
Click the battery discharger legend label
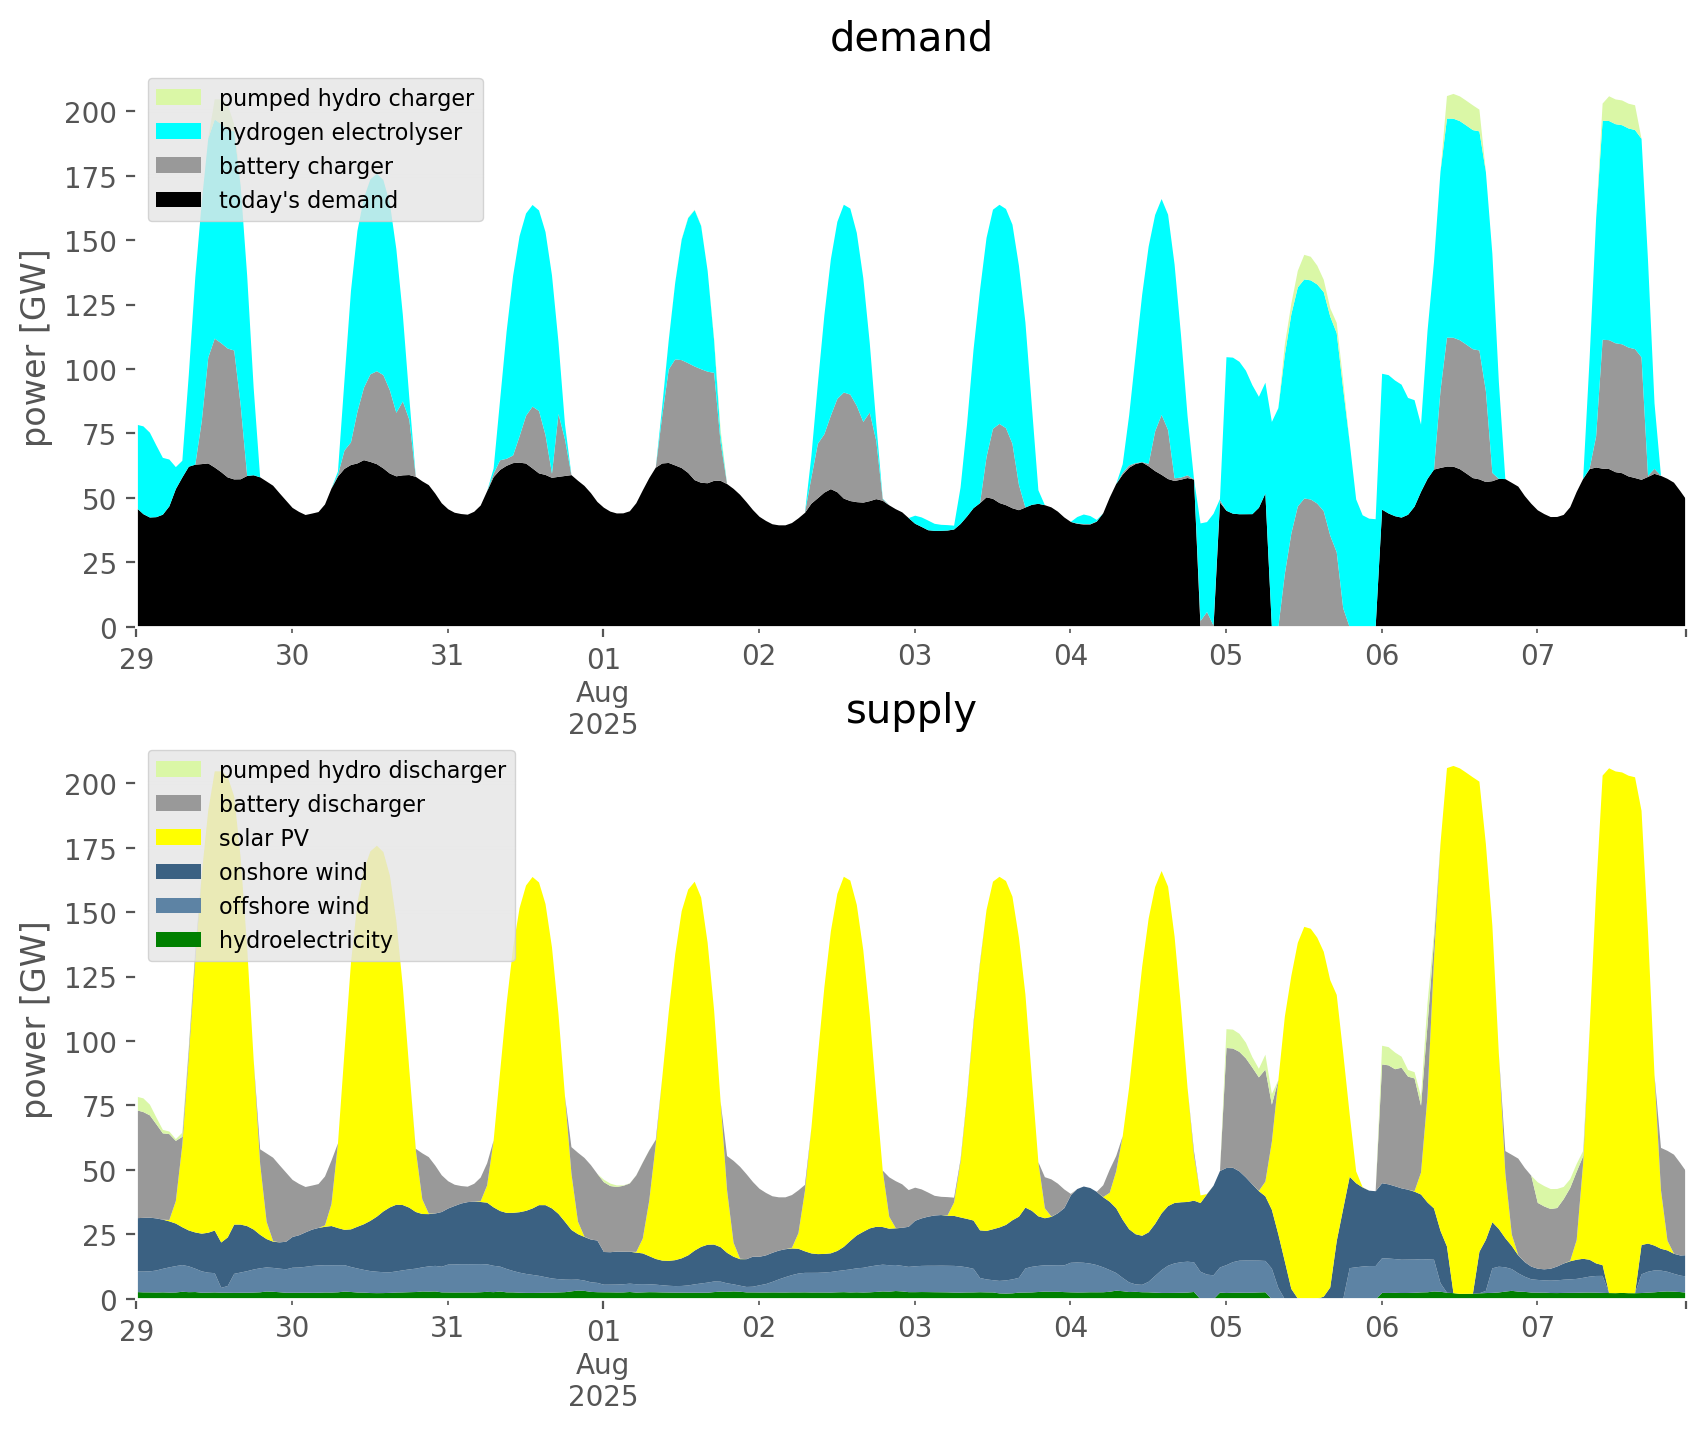point(322,804)
